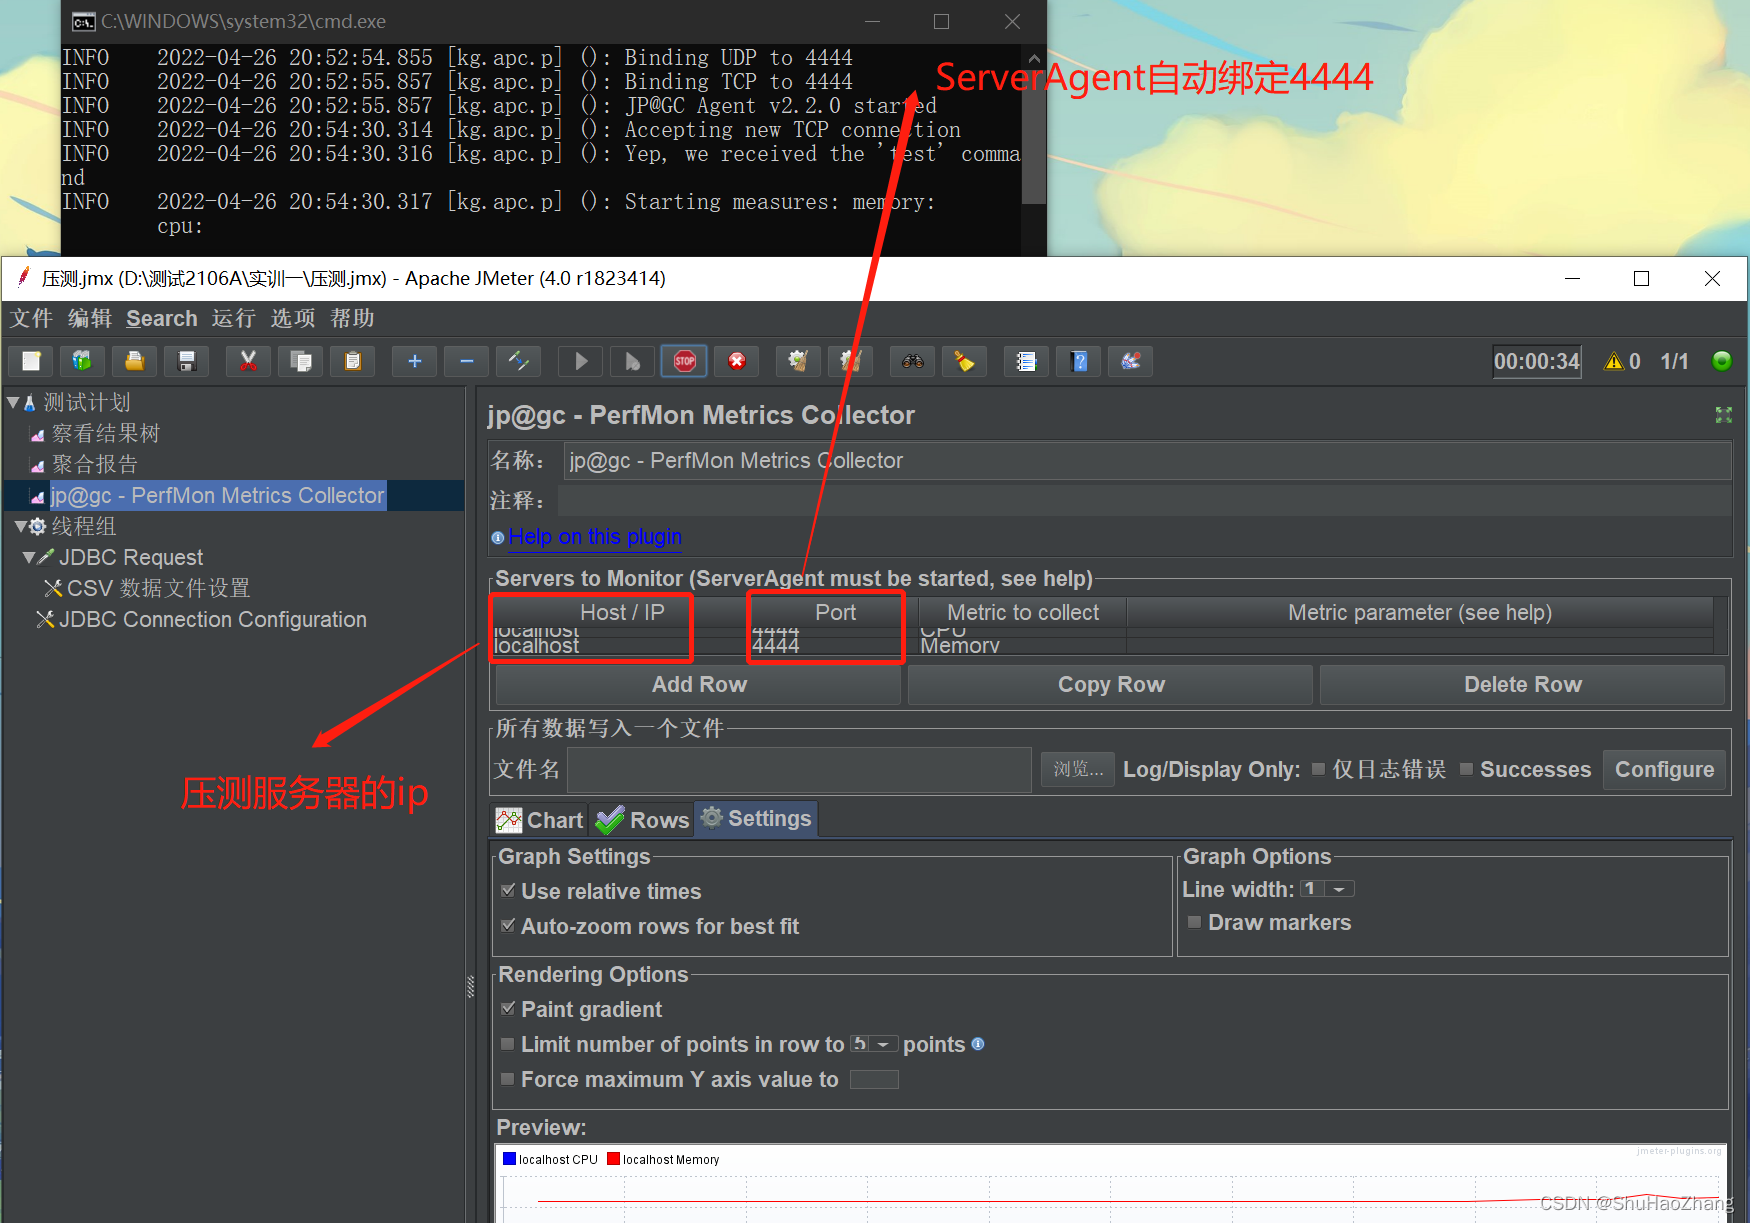Image resolution: width=1750 pixels, height=1223 pixels.
Task: Enable the Draw markers checkbox
Action: pos(1194,922)
